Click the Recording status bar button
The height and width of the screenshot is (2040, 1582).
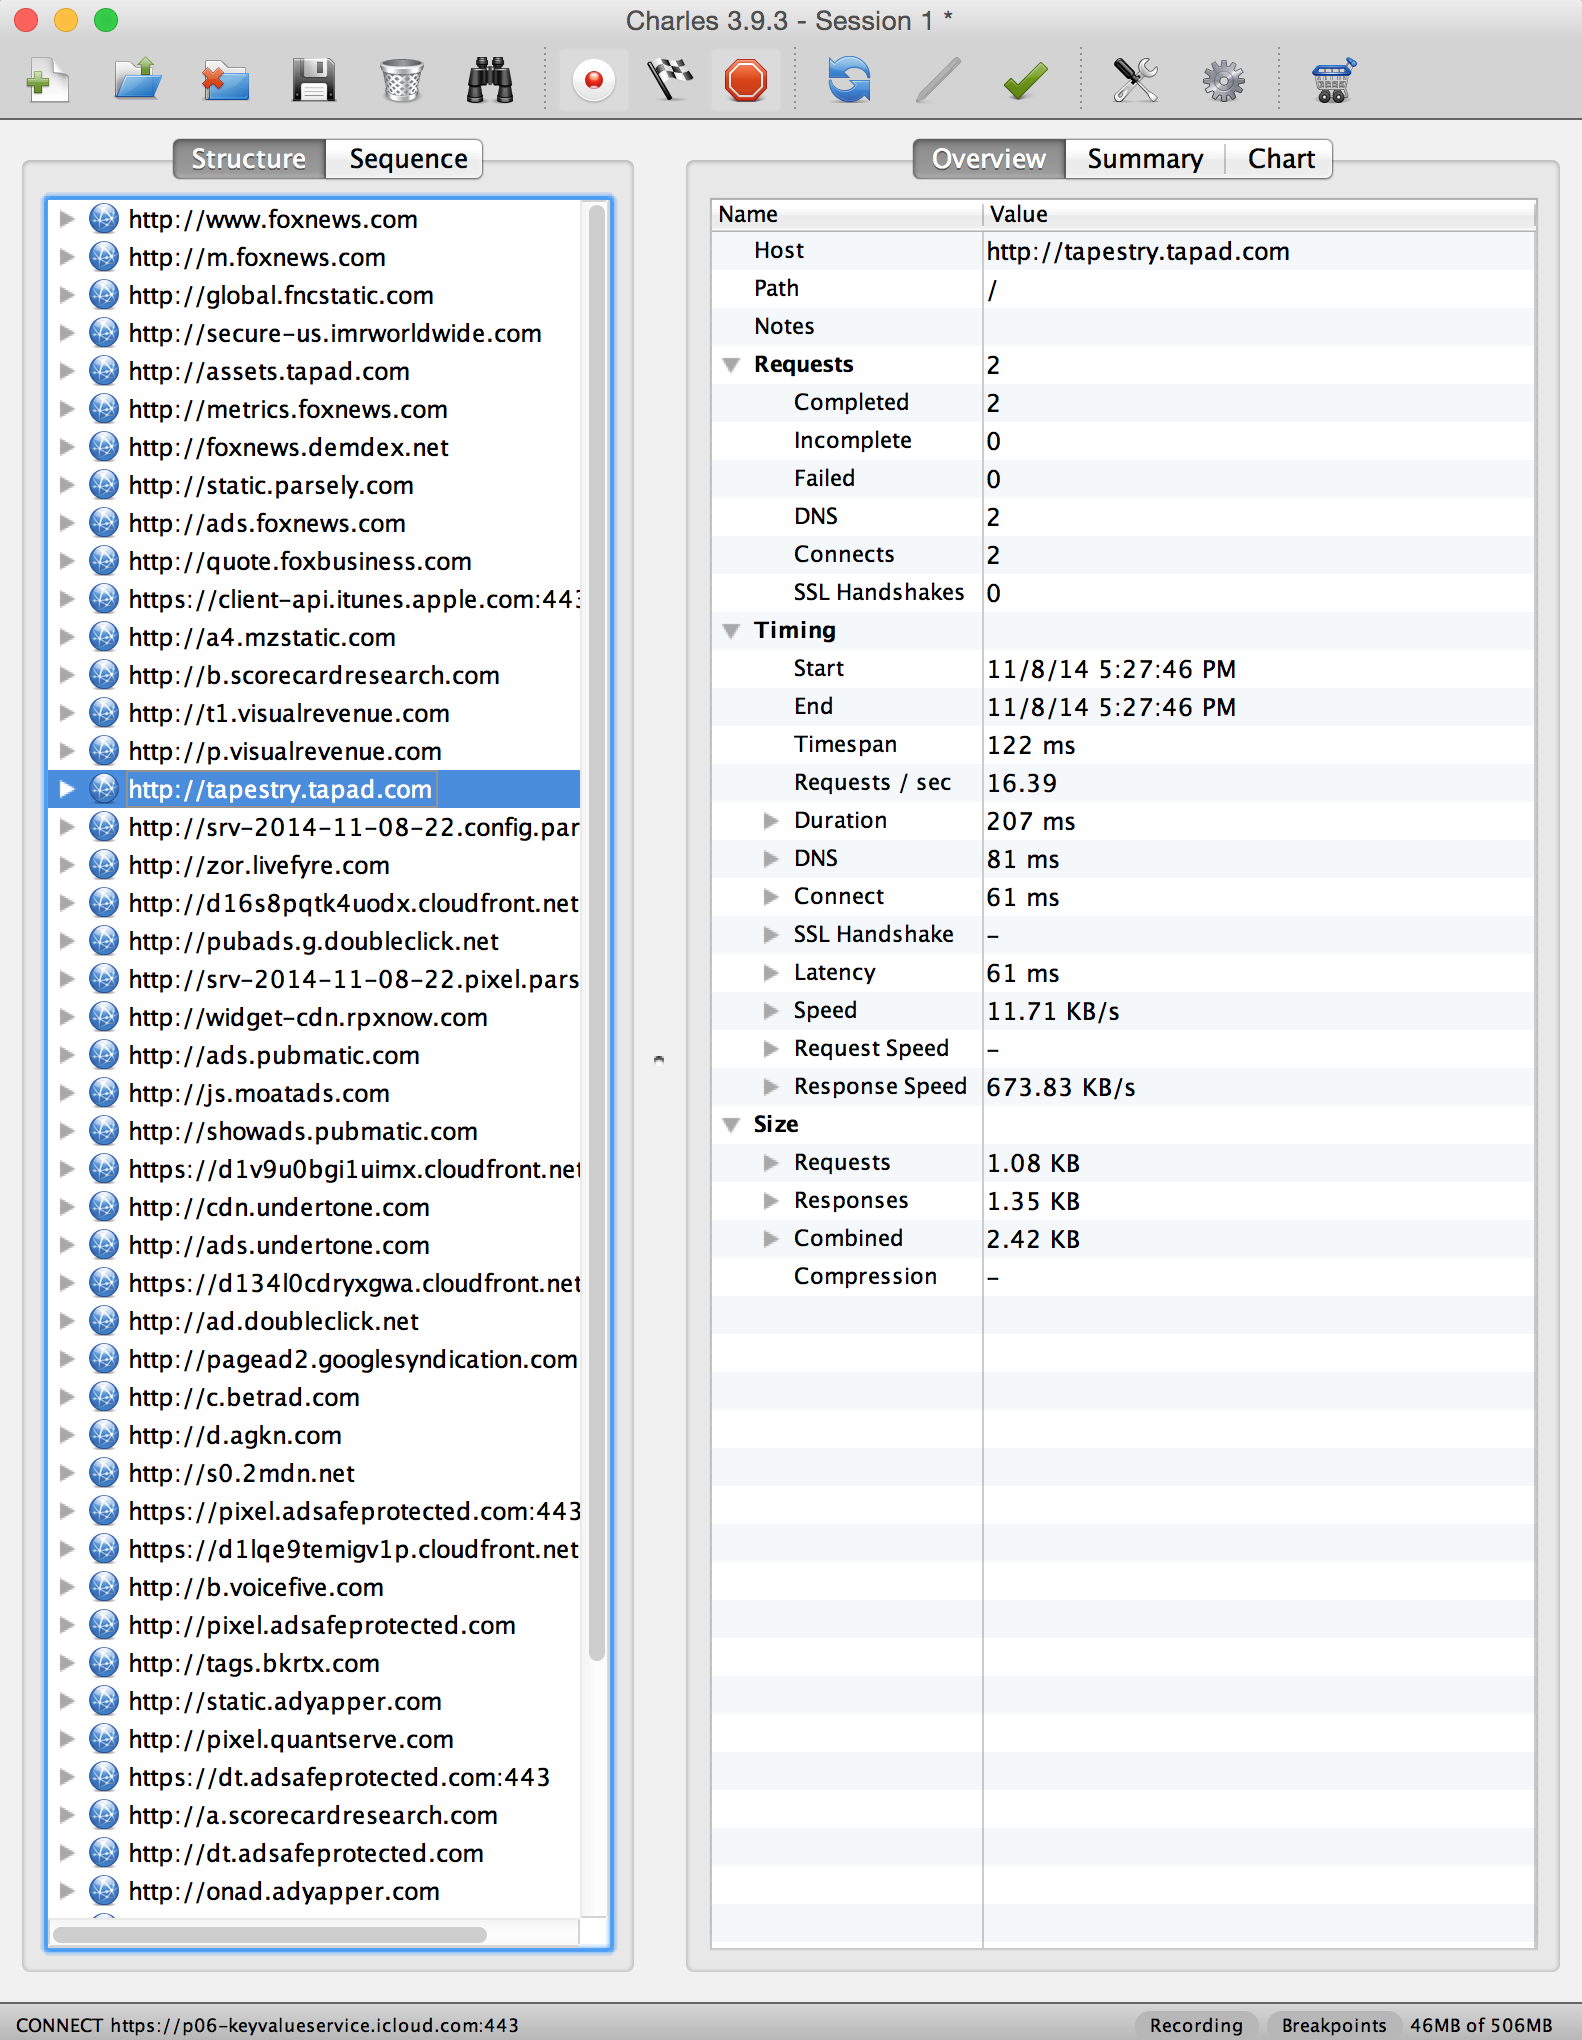click(1196, 2024)
